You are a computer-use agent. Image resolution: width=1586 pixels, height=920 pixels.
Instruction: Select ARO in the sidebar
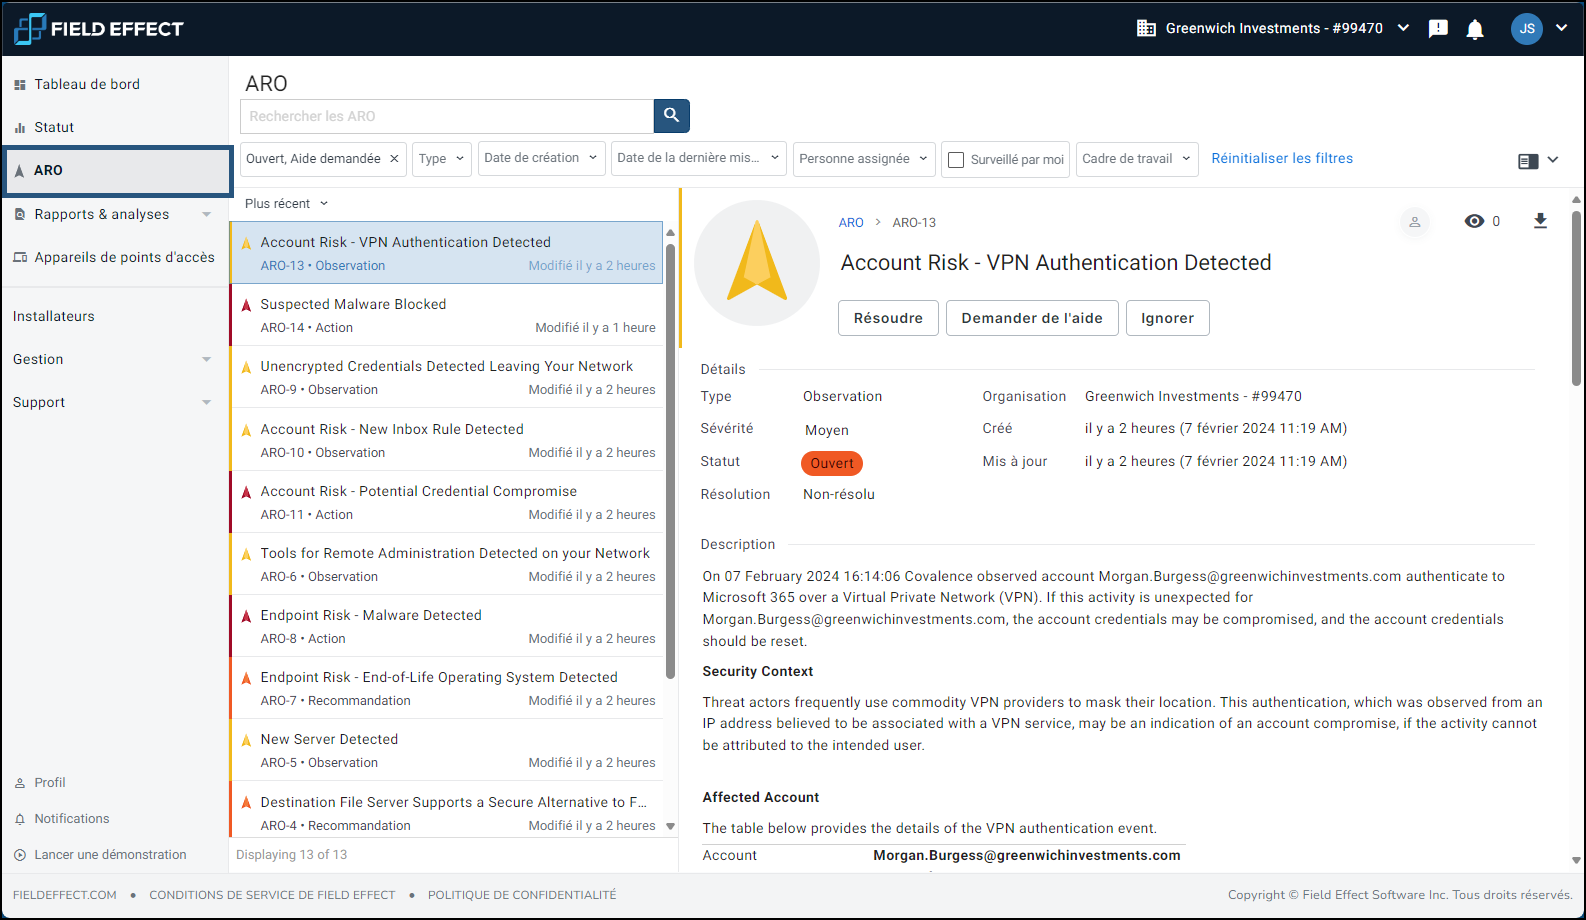point(118,171)
